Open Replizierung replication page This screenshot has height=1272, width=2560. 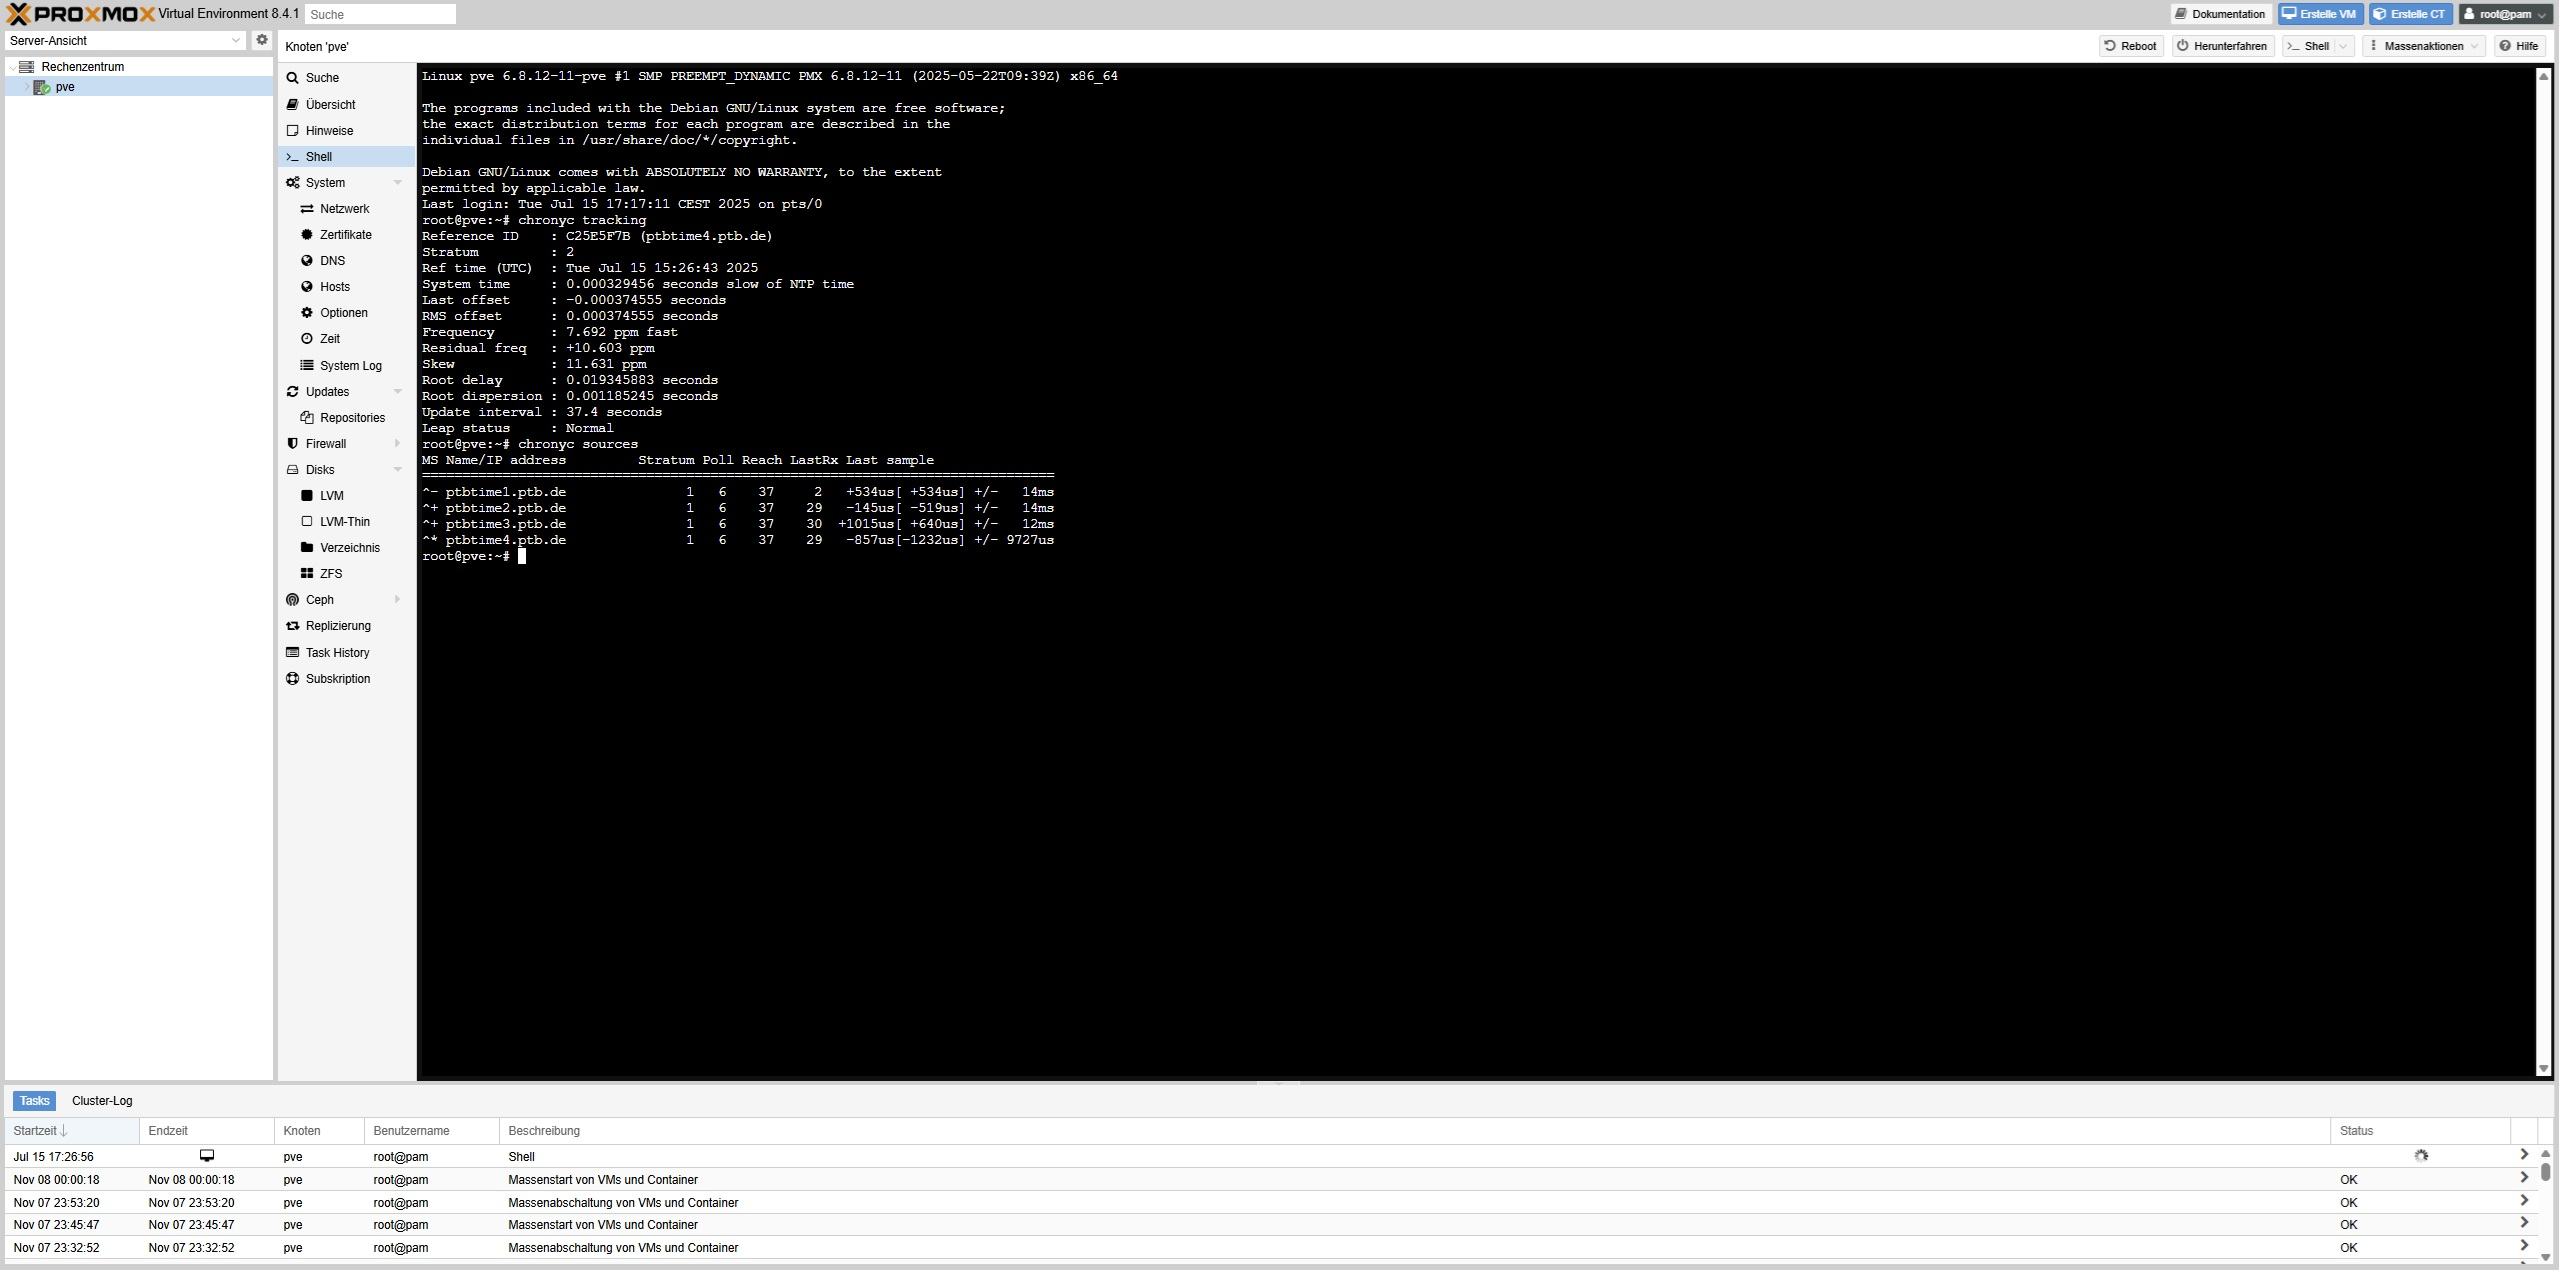[x=337, y=626]
